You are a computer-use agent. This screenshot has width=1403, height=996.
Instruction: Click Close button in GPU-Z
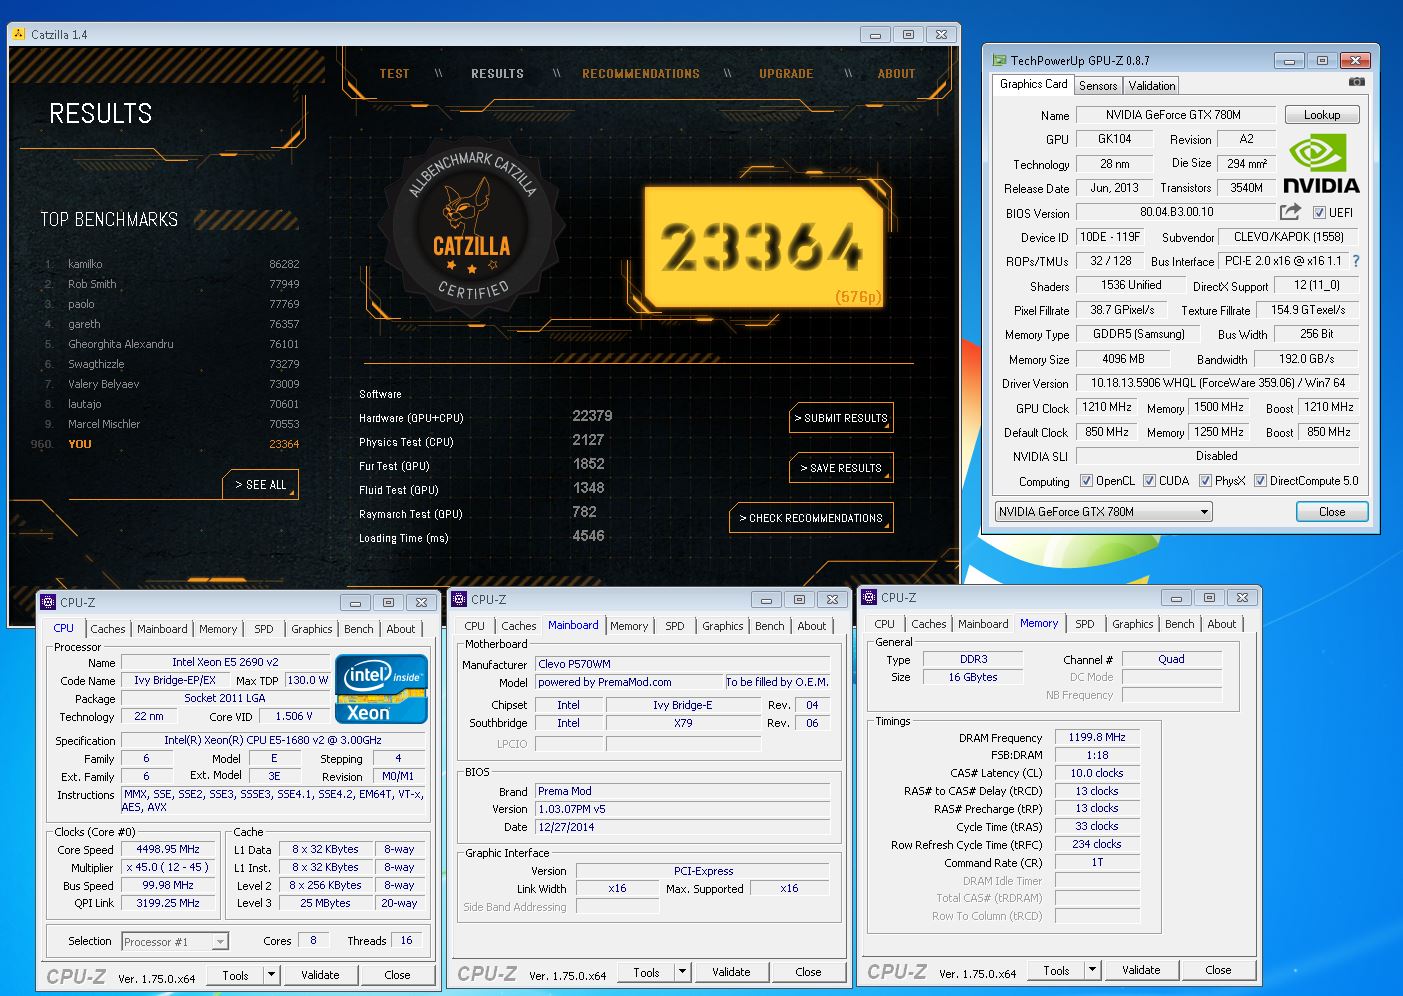click(1332, 512)
